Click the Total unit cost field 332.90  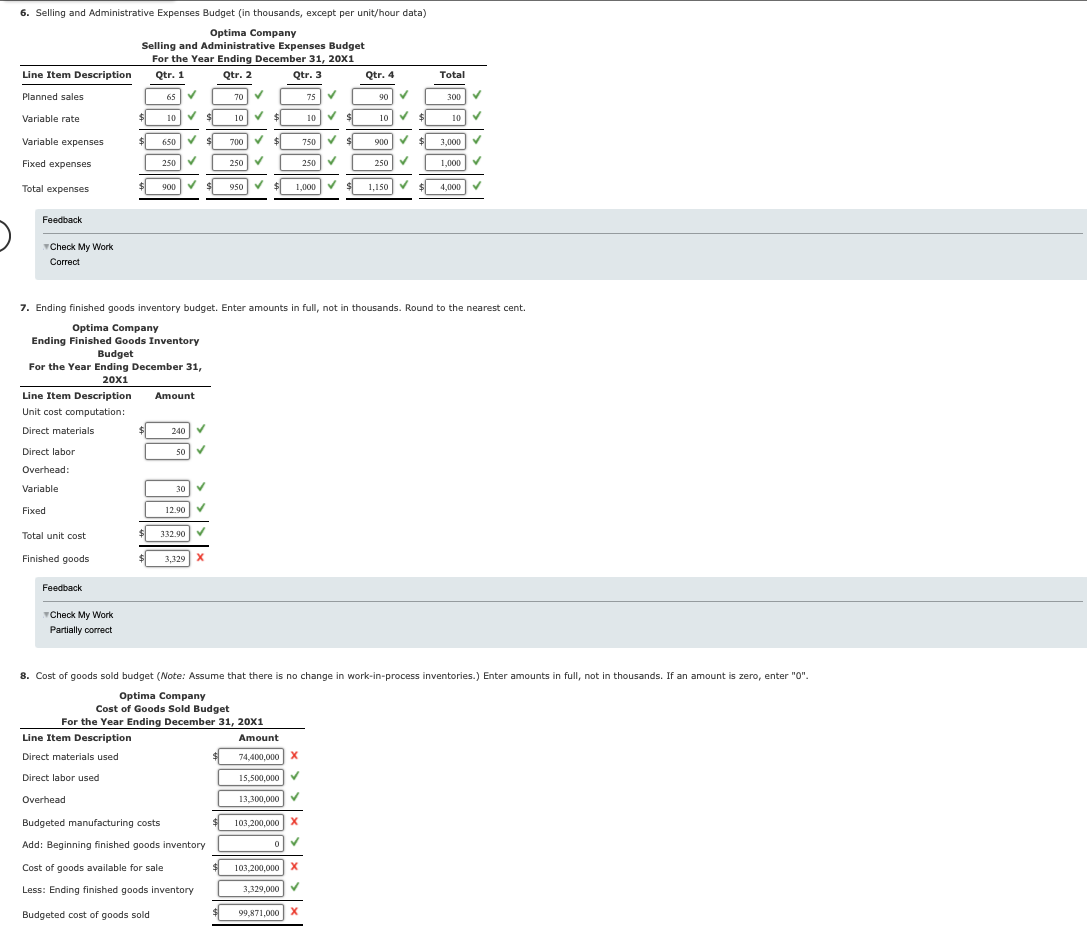point(167,534)
